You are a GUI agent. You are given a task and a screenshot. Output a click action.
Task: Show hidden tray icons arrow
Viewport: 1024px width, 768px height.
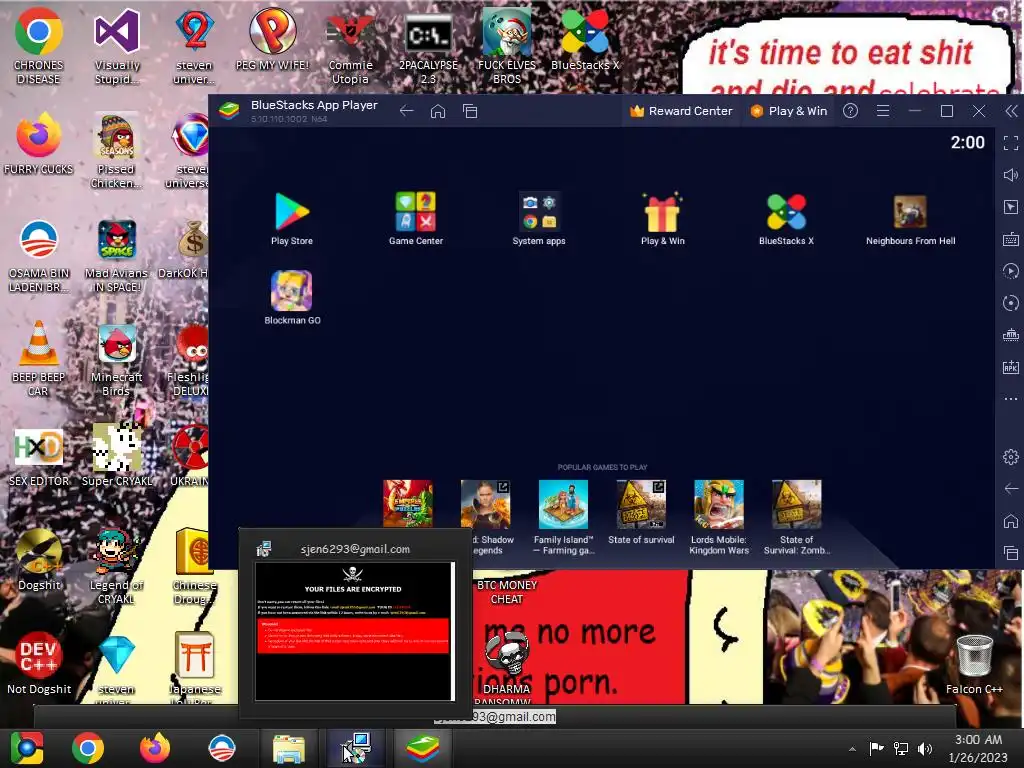852,748
